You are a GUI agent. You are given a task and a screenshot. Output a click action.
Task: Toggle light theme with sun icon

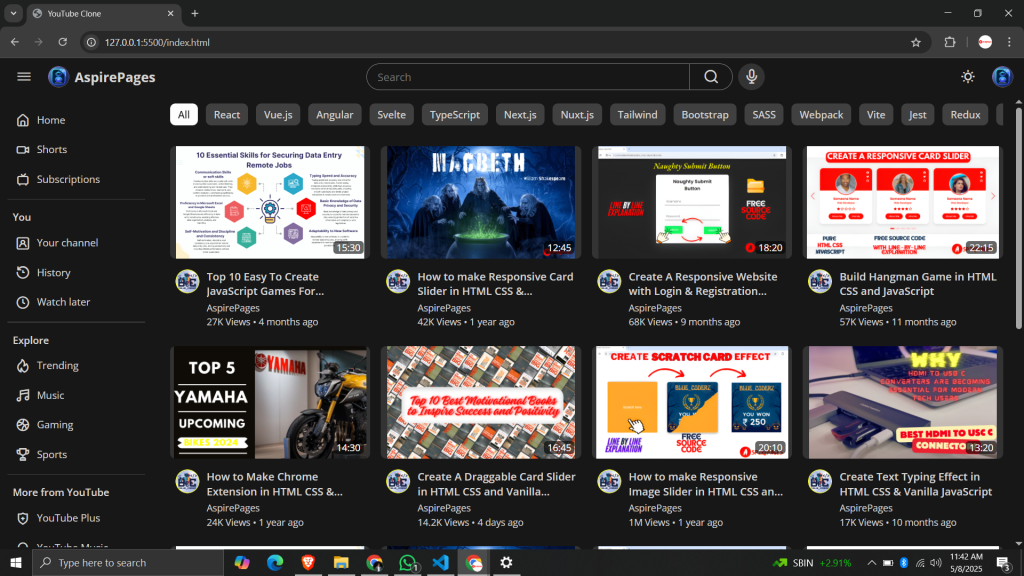coord(968,77)
